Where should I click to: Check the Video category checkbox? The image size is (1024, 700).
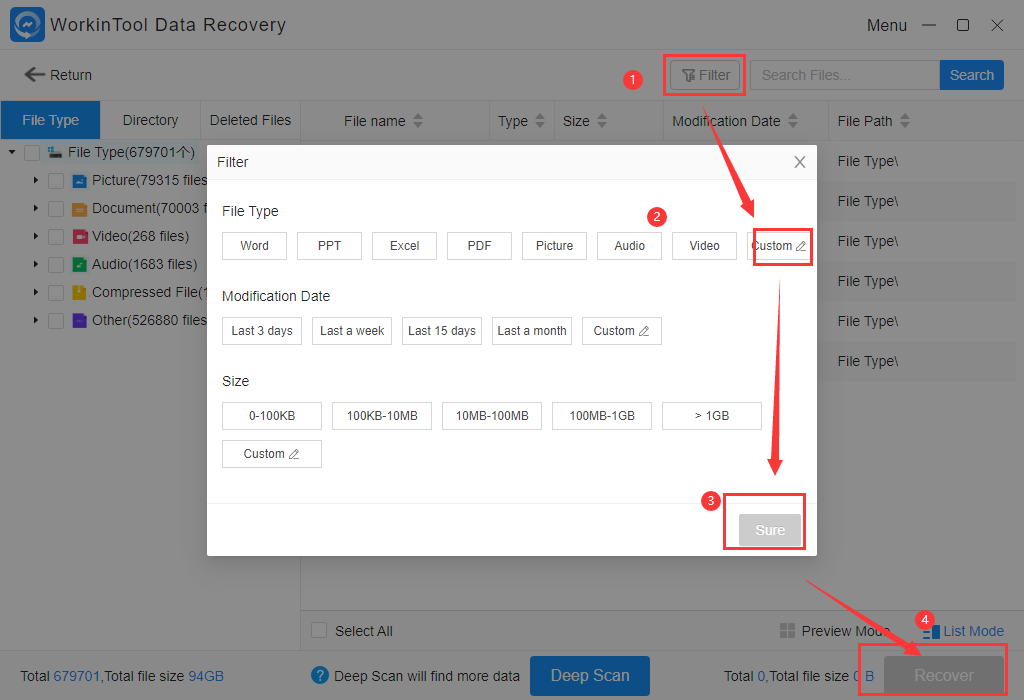point(56,236)
